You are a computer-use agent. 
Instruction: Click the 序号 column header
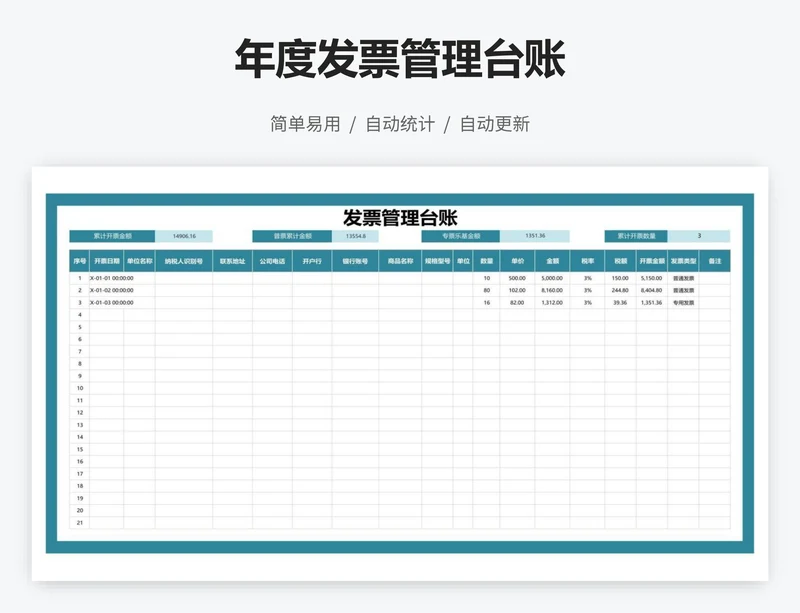click(x=80, y=261)
